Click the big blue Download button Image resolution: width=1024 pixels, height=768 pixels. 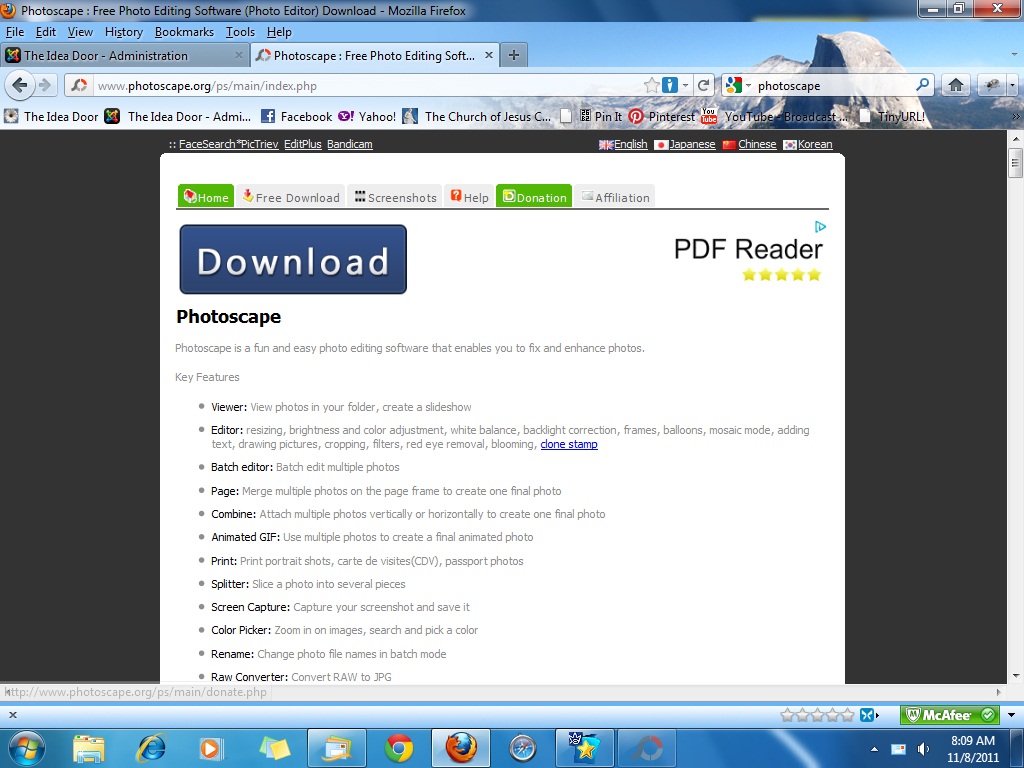pyautogui.click(x=293, y=259)
